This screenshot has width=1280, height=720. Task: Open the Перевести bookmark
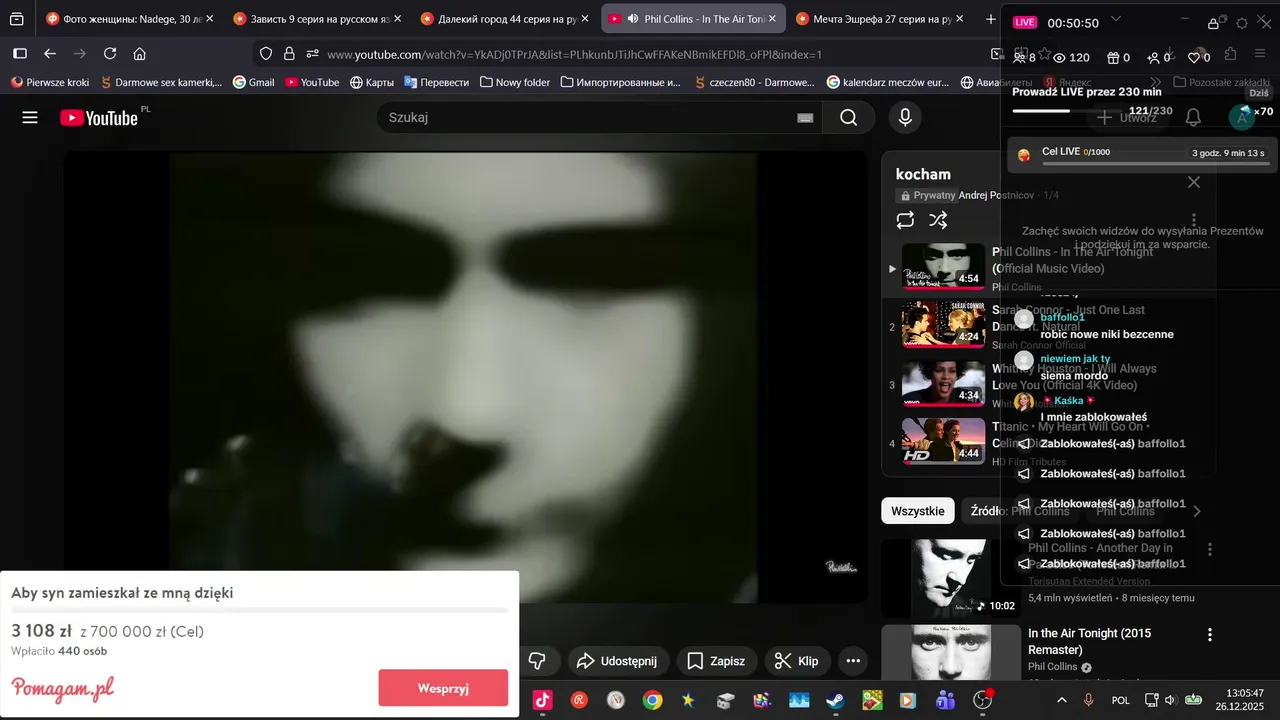point(436,82)
